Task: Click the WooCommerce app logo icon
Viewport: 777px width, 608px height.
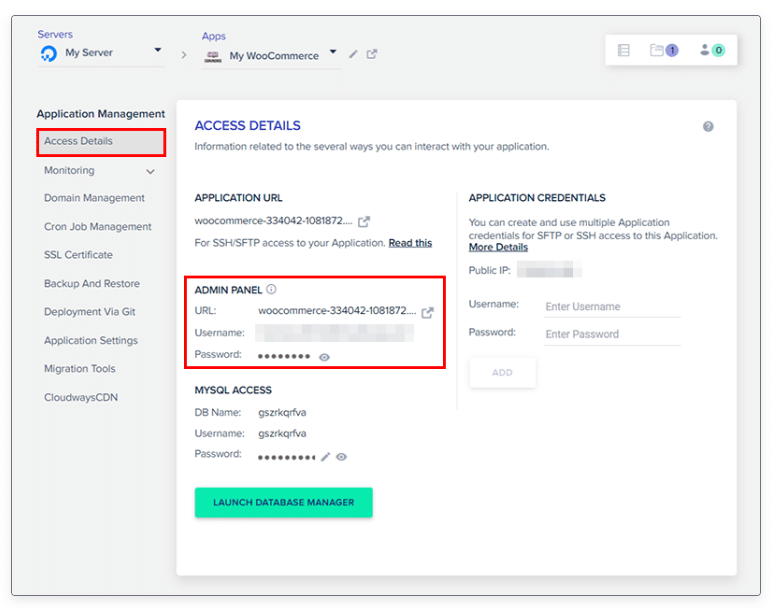Action: tap(213, 56)
